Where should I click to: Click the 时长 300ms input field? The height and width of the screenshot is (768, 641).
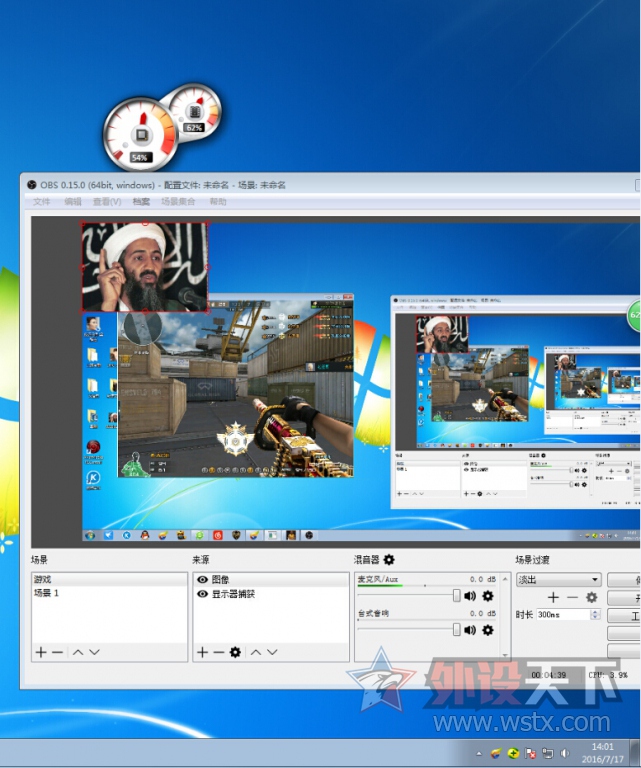pyautogui.click(x=563, y=614)
